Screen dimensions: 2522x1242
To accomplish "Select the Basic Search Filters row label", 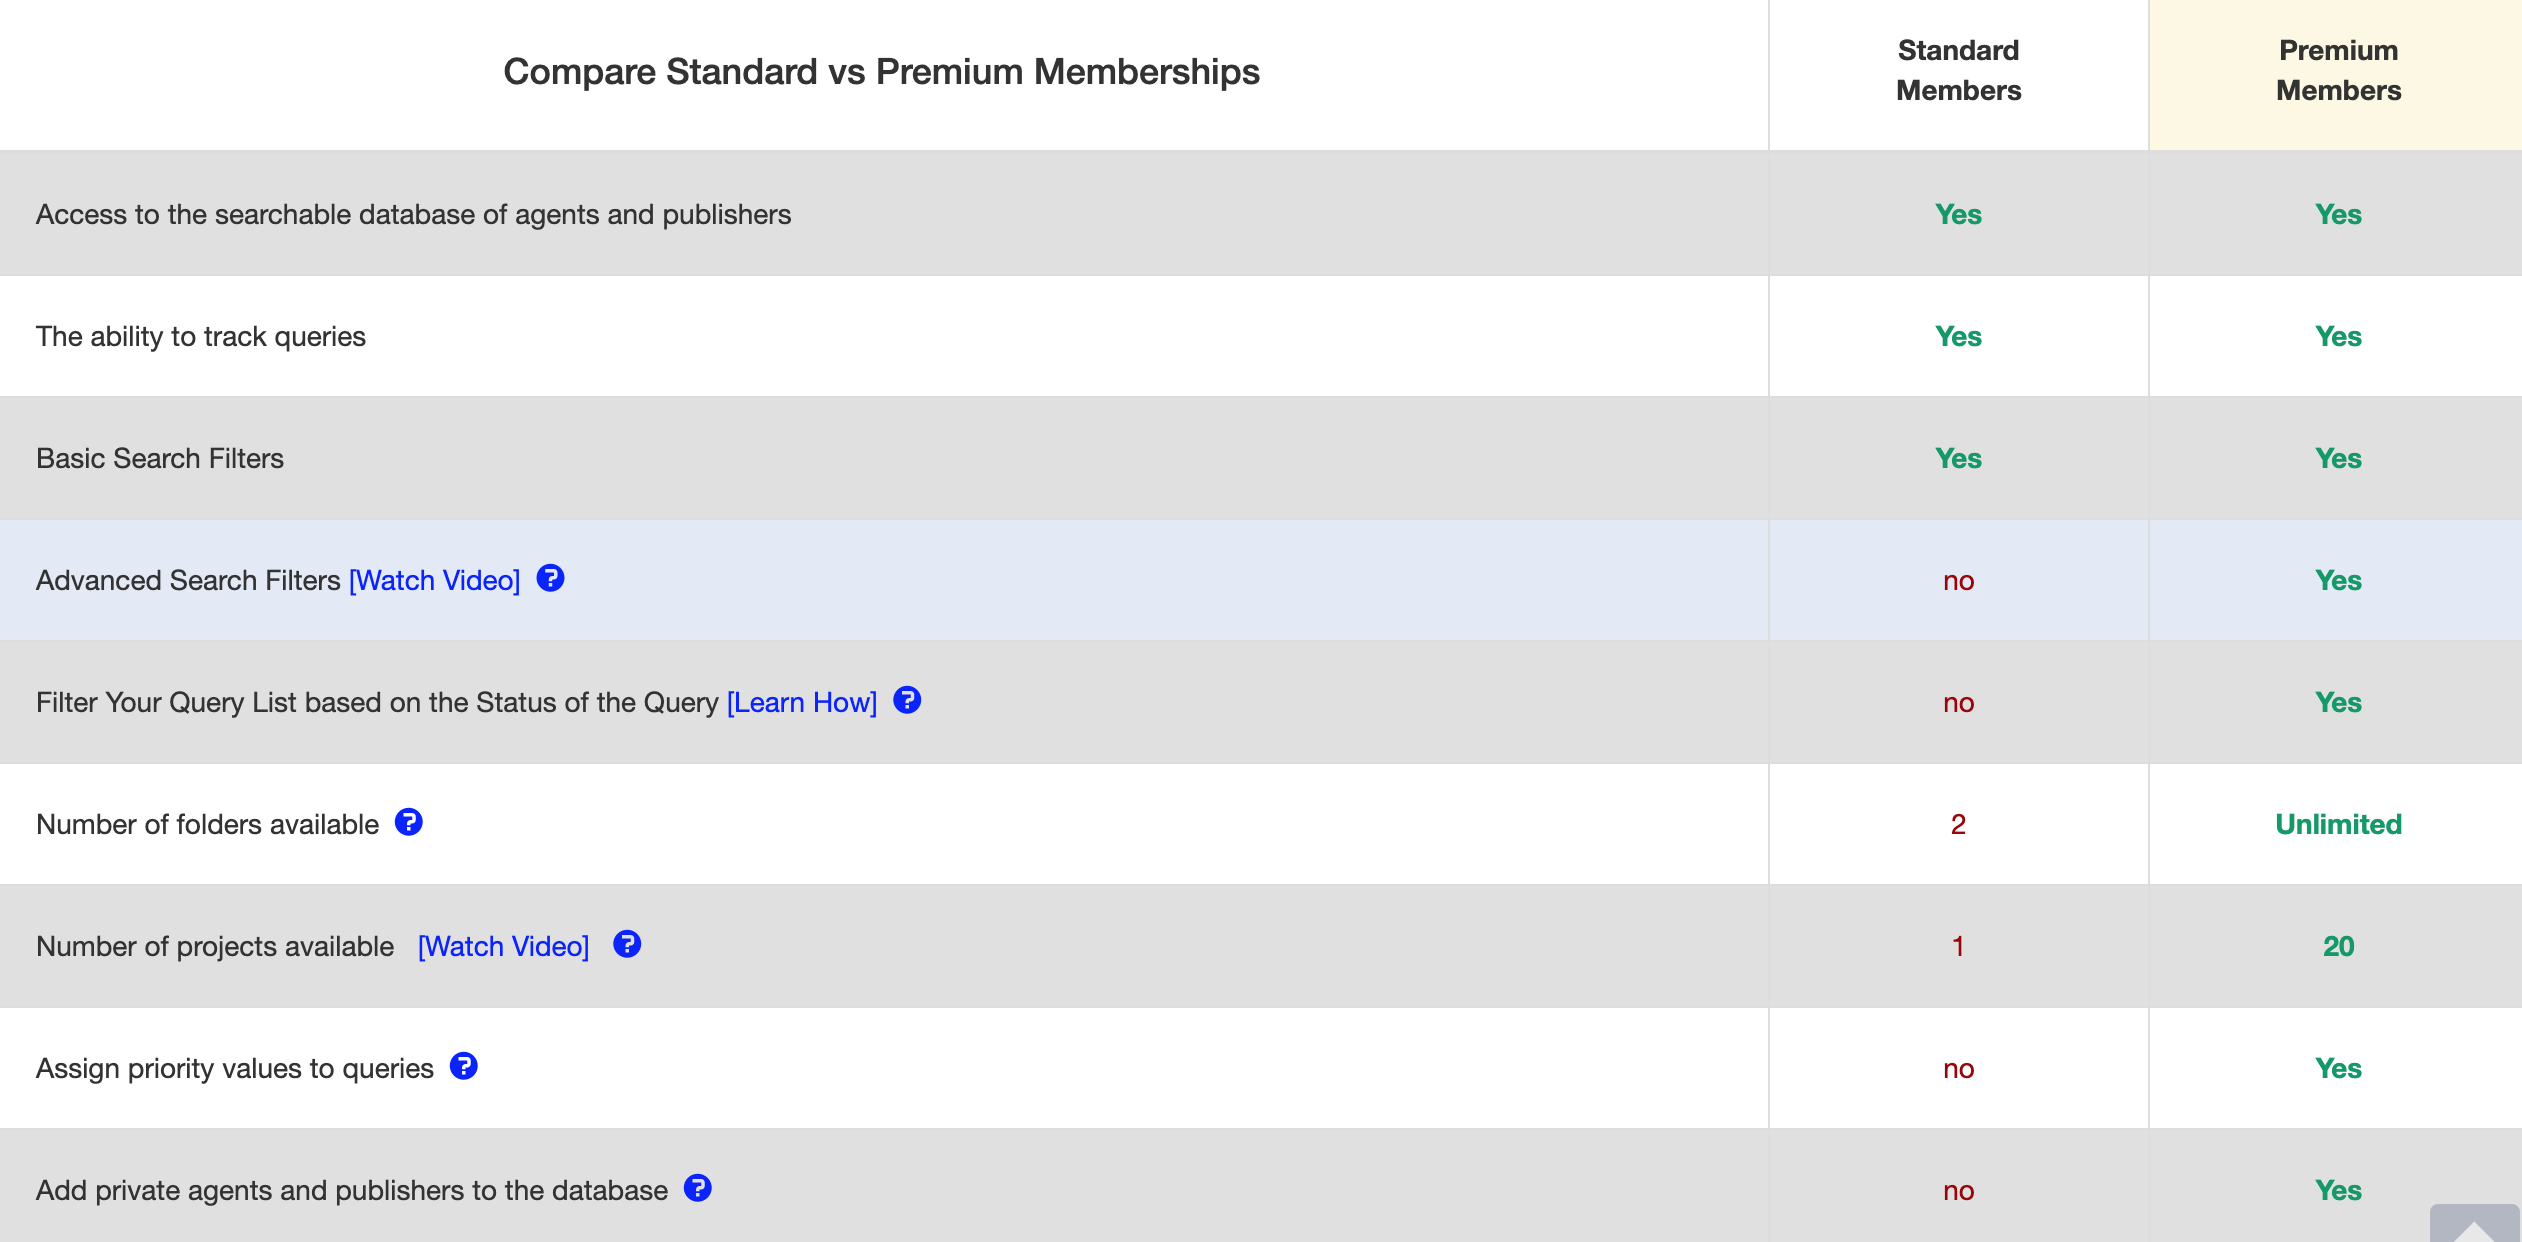I will [160, 457].
